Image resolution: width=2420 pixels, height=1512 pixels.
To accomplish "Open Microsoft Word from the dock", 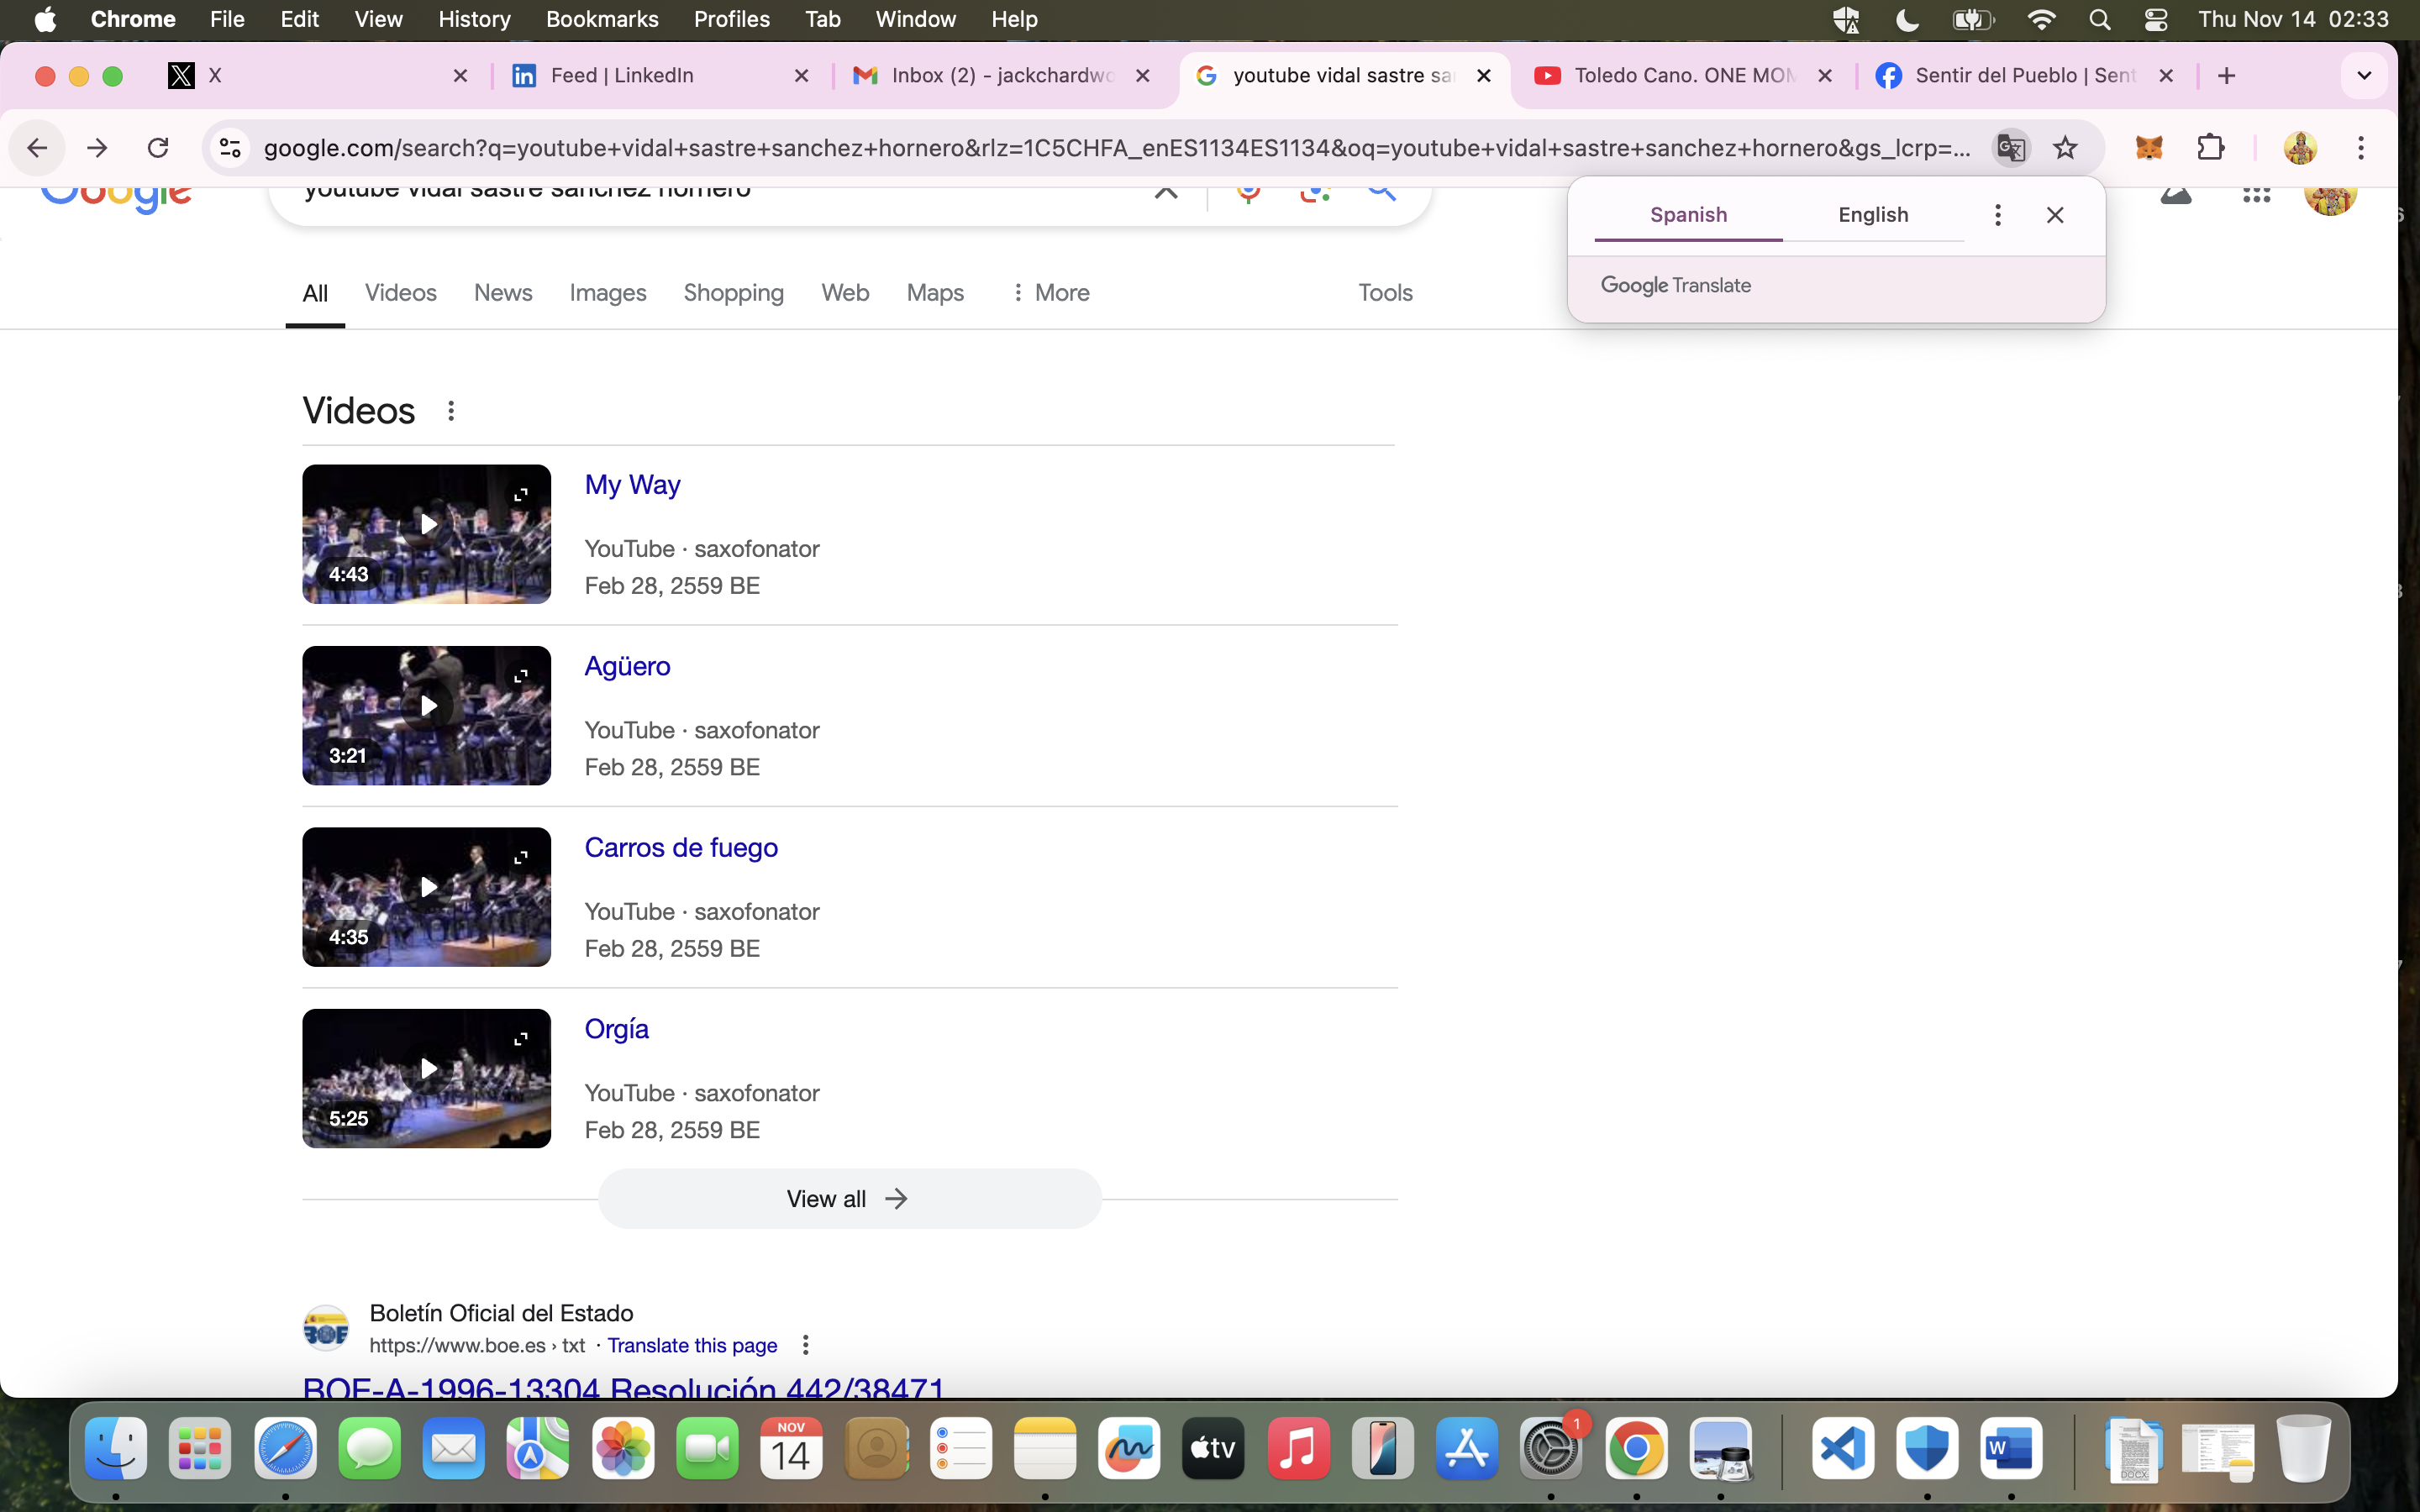I will (x=2011, y=1448).
